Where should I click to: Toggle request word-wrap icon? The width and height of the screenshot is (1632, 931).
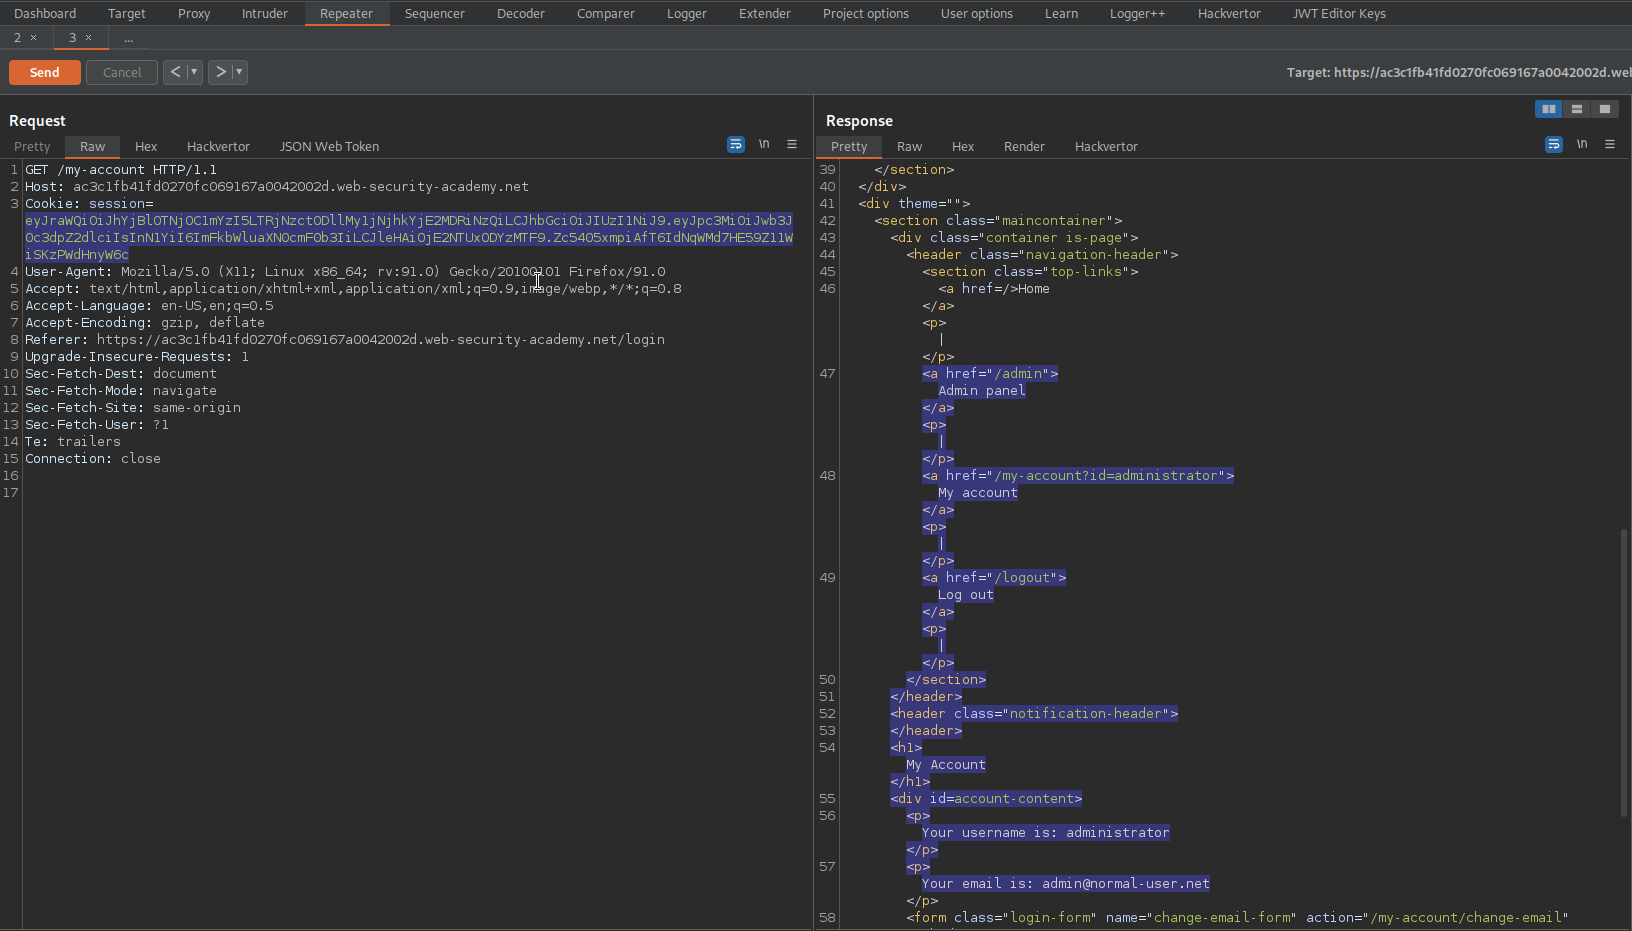pyautogui.click(x=736, y=144)
